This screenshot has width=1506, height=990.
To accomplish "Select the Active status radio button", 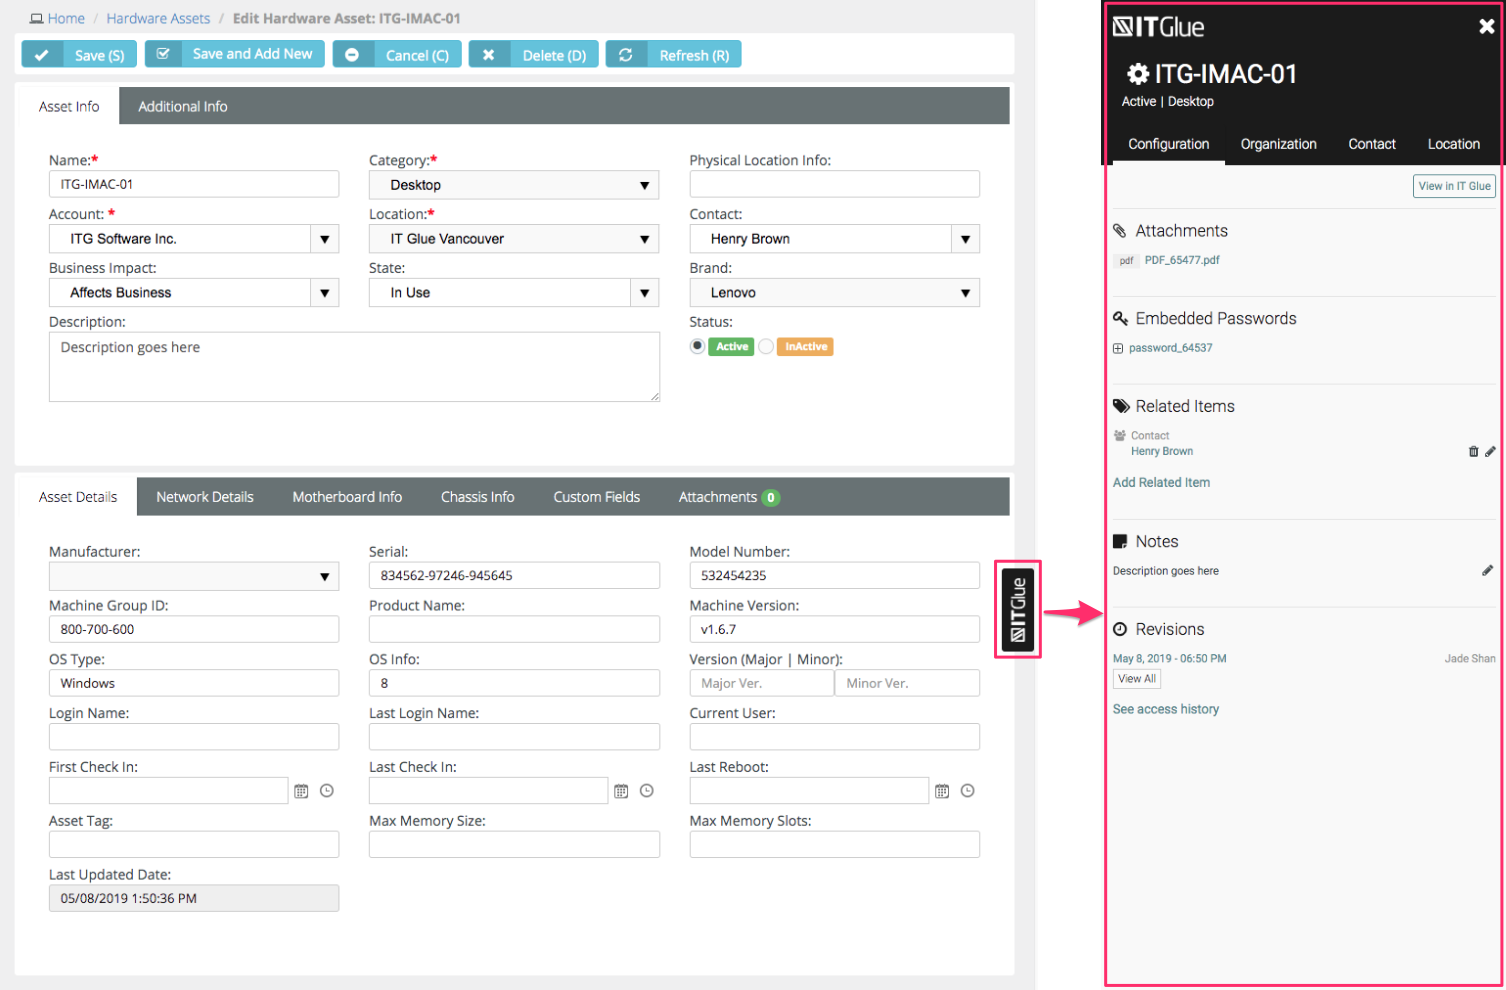I will (x=697, y=346).
